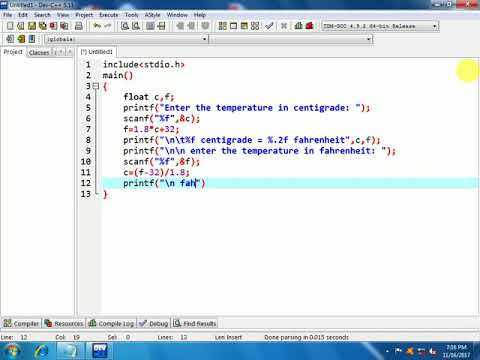Click the New file icon
The width and height of the screenshot is (480, 360).
[10, 26]
